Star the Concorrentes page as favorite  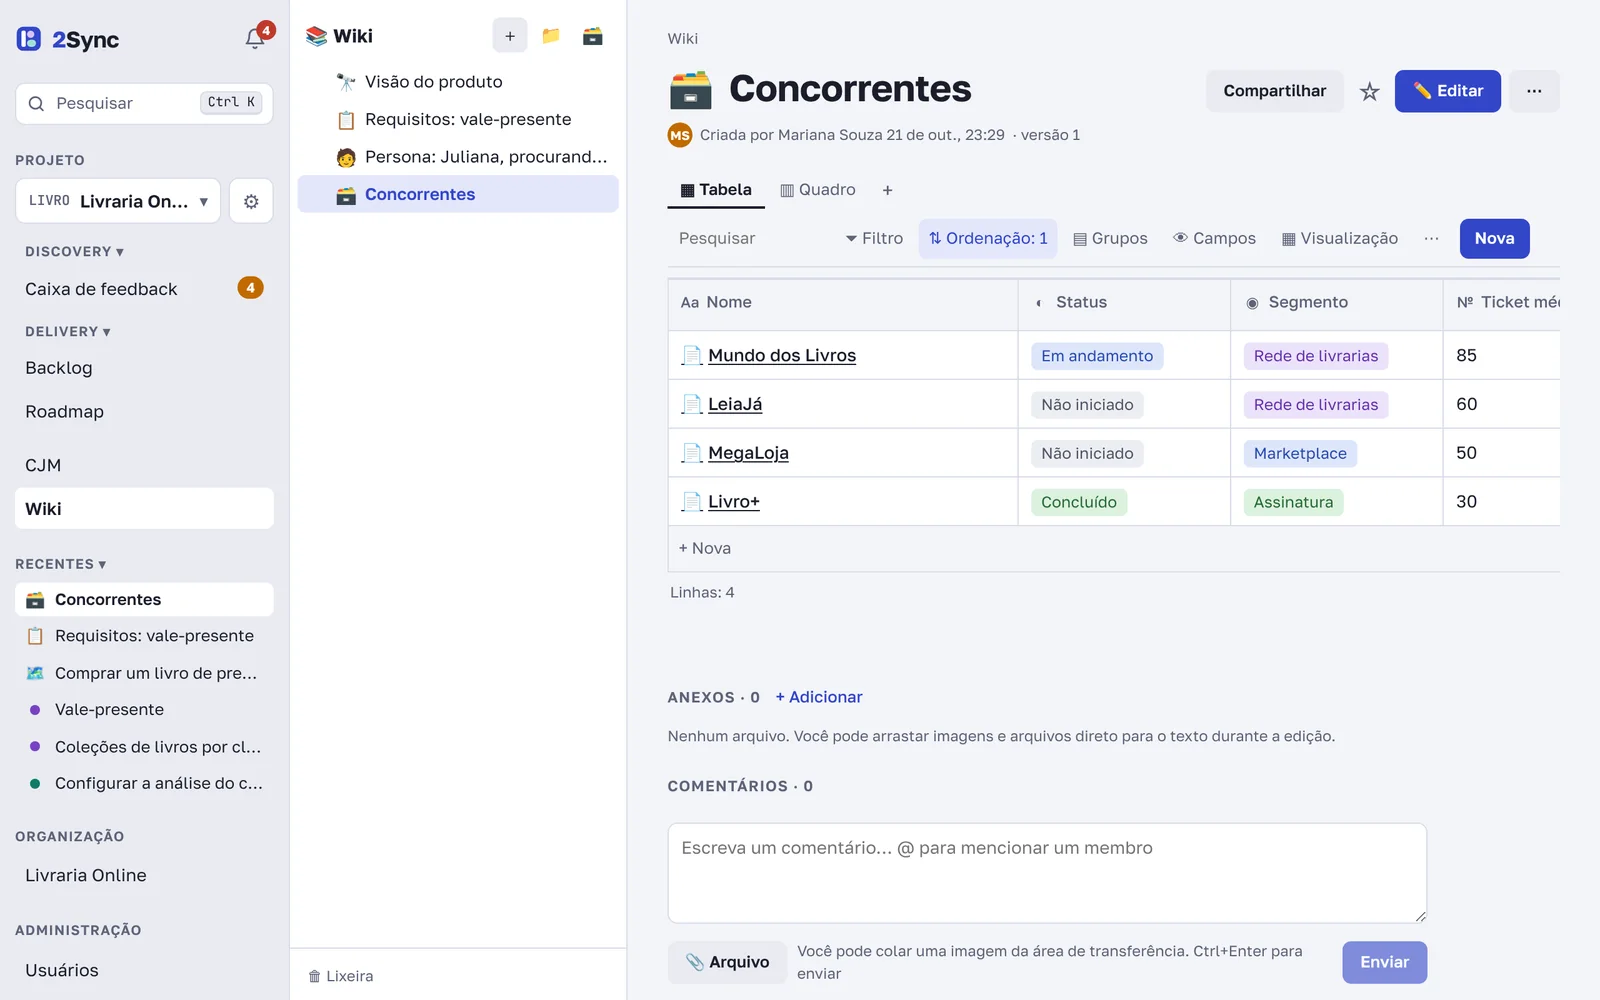tap(1369, 91)
